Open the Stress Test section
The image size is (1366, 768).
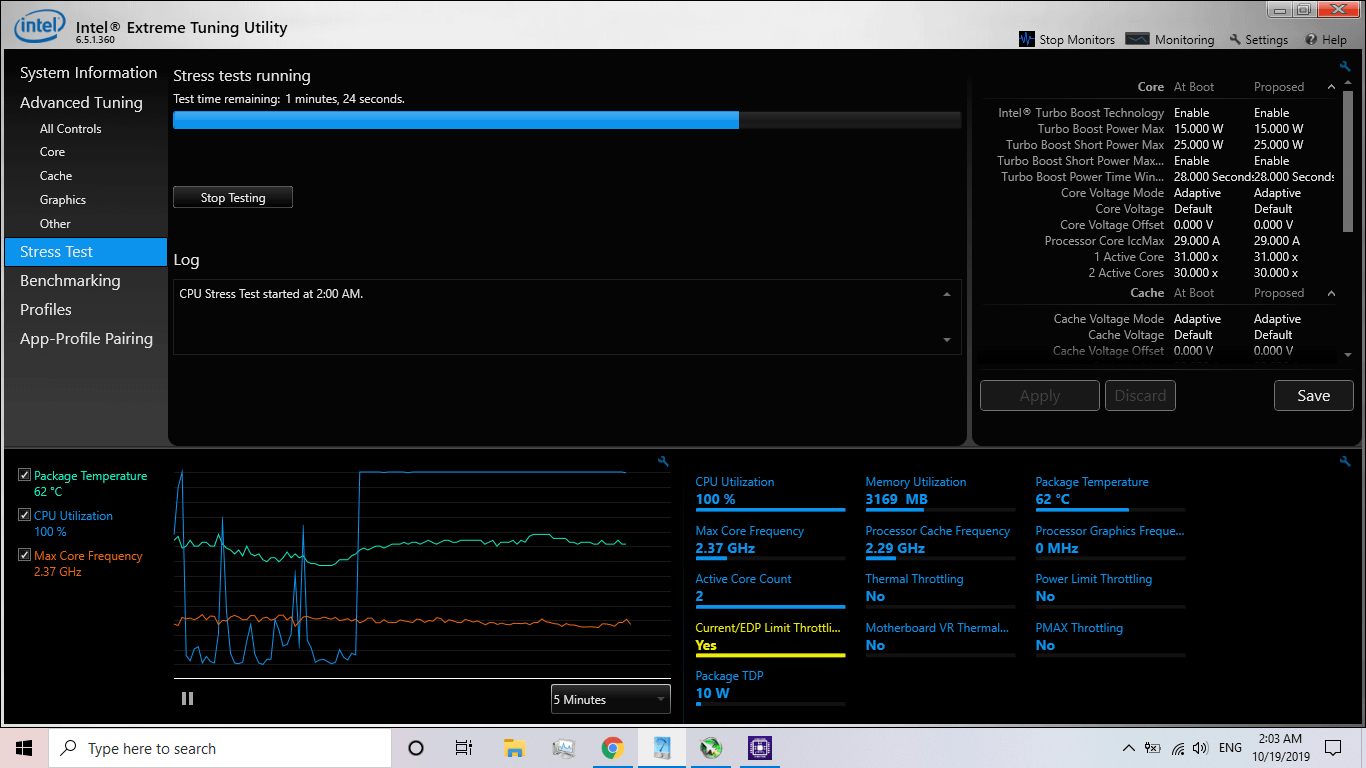click(86, 252)
